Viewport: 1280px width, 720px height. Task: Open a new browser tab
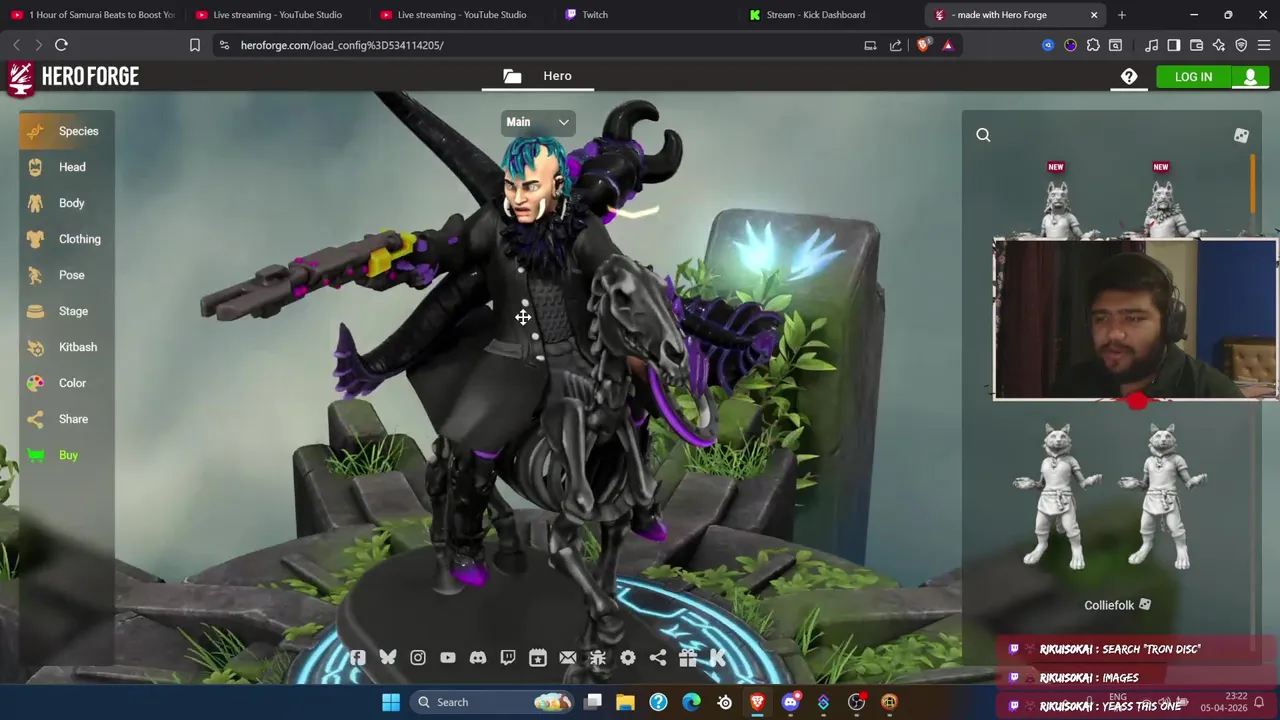point(1121,15)
